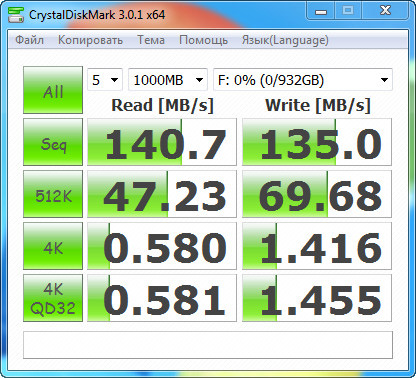The image size is (416, 378).
Task: Open the Тема menu
Action: click(151, 40)
